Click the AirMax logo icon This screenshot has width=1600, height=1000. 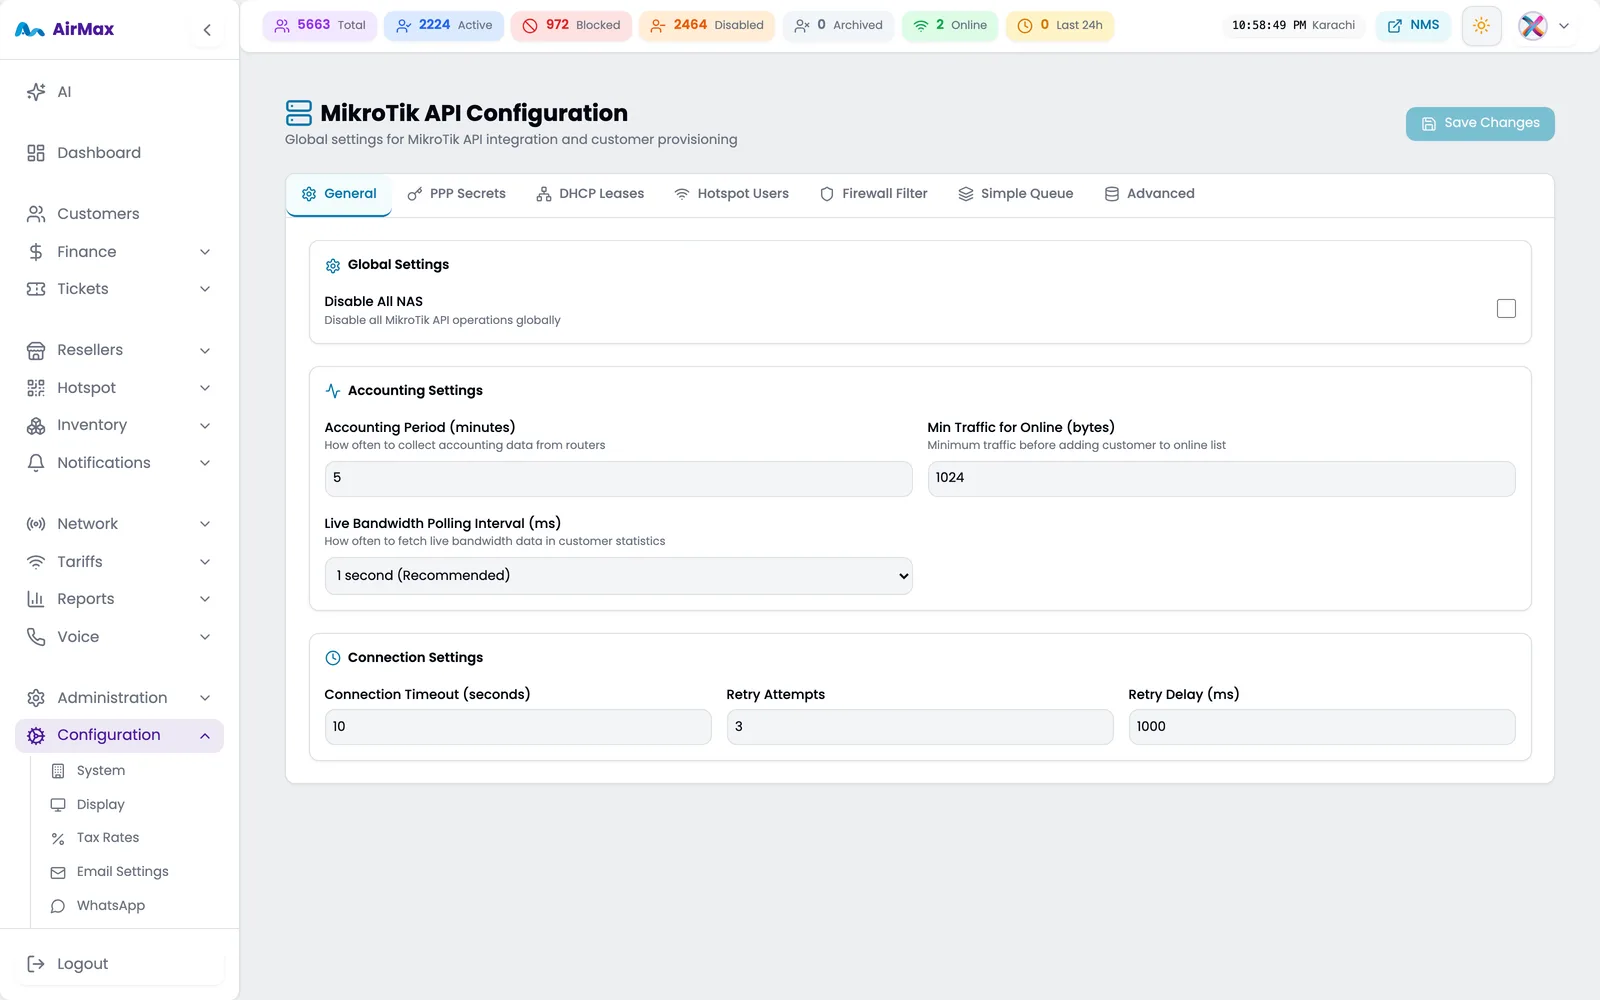[x=30, y=30]
